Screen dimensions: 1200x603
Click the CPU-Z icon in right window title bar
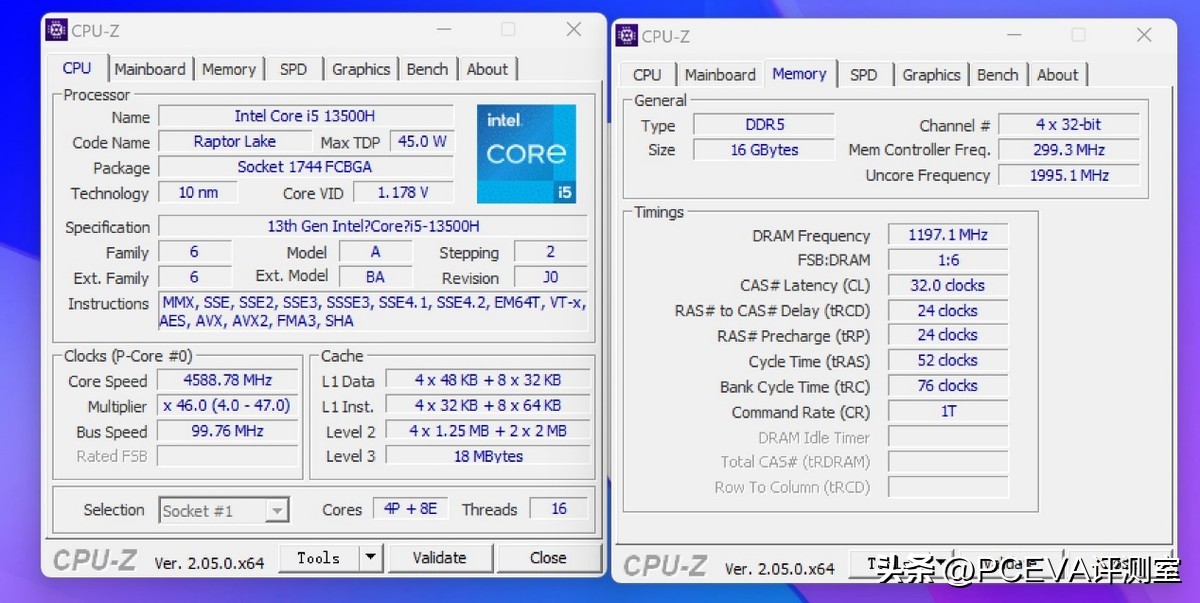coord(627,35)
